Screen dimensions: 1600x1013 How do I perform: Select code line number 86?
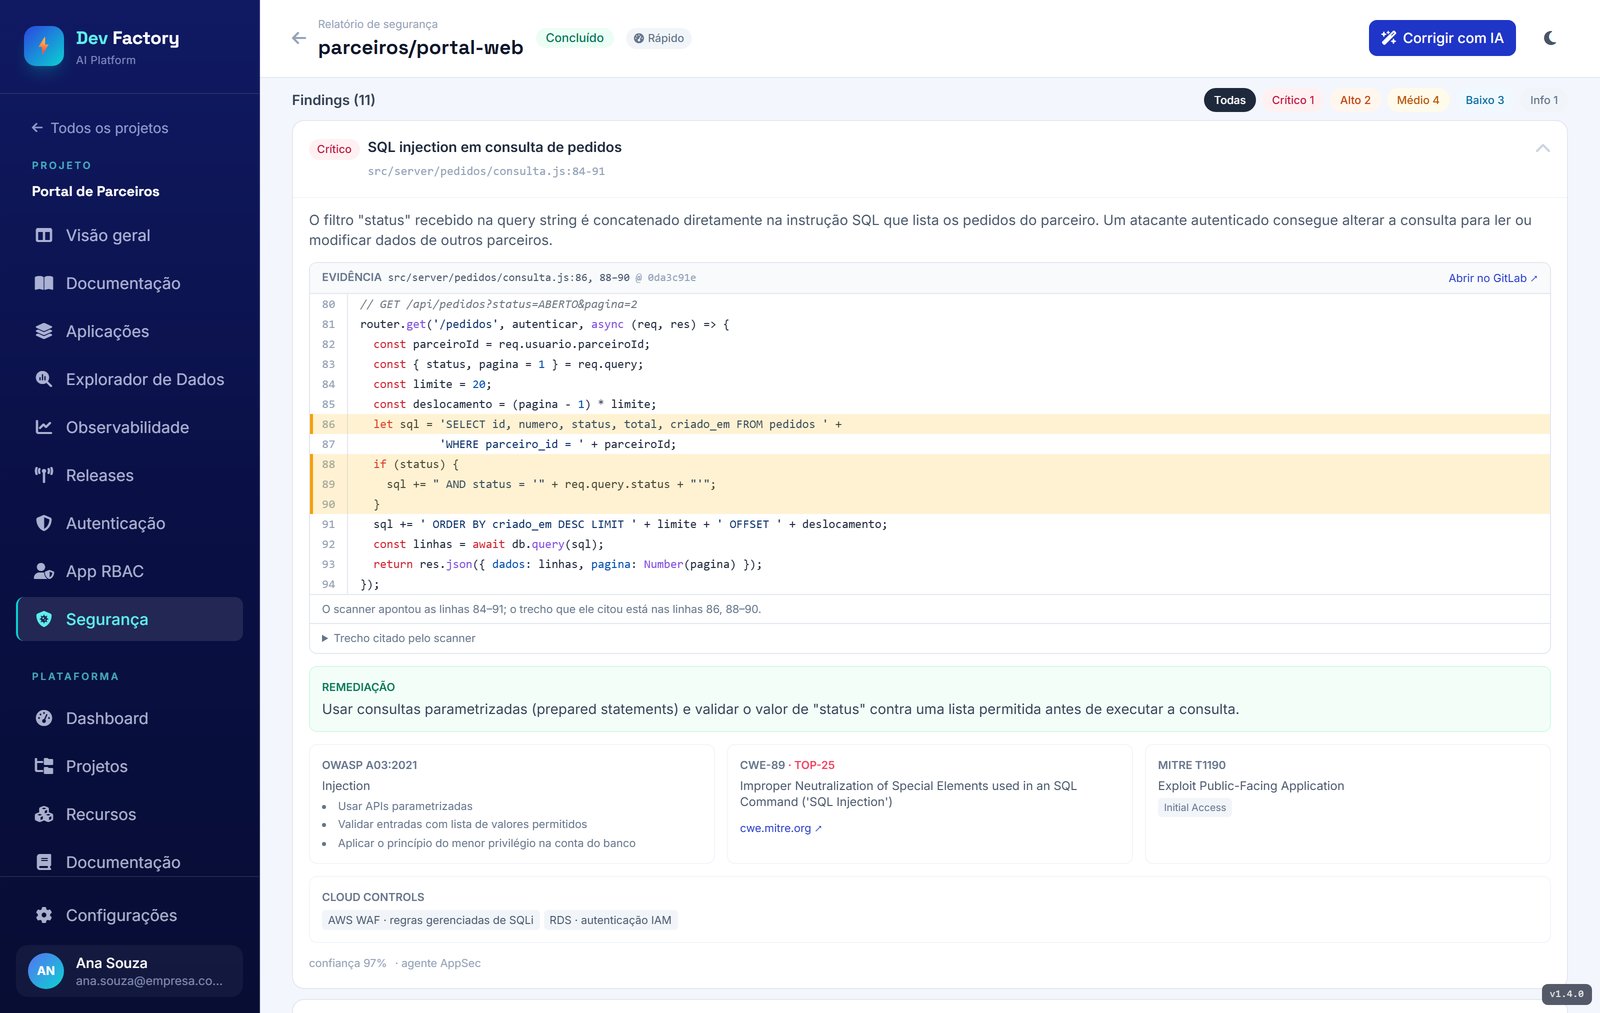[329, 424]
